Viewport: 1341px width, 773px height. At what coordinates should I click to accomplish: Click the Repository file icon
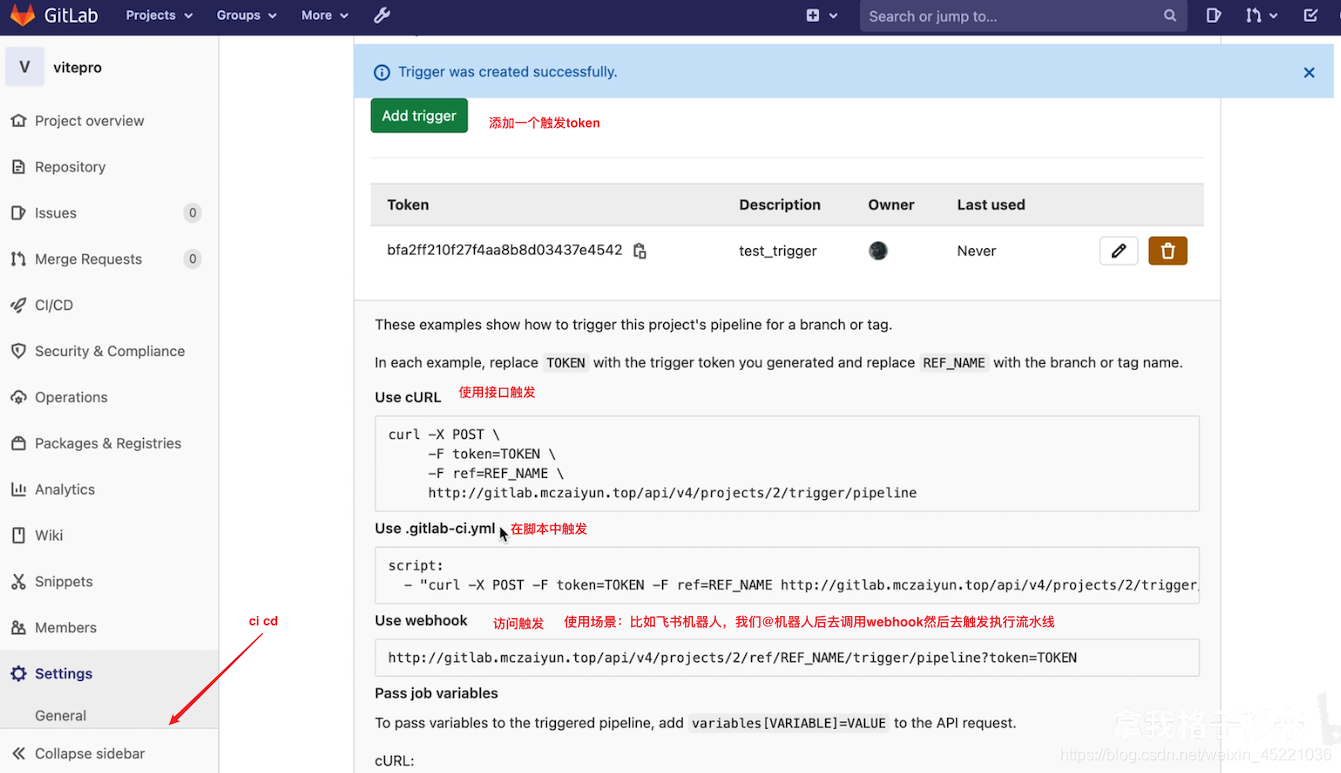[x=18, y=166]
